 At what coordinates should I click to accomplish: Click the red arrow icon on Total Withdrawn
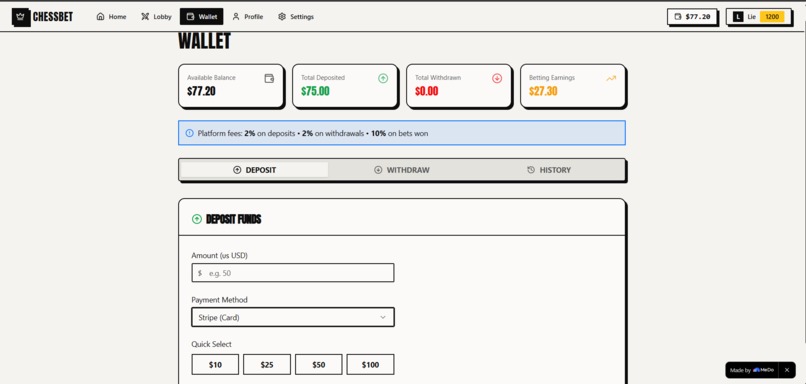(x=497, y=78)
